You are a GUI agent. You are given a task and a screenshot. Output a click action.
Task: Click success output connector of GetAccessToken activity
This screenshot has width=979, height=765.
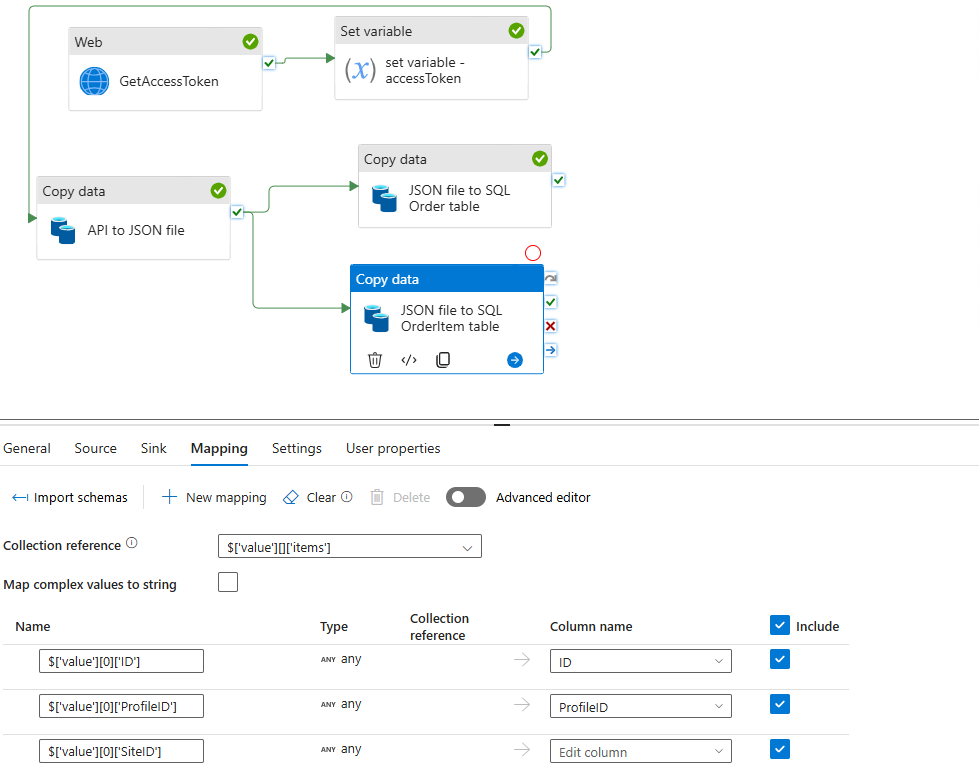point(269,62)
